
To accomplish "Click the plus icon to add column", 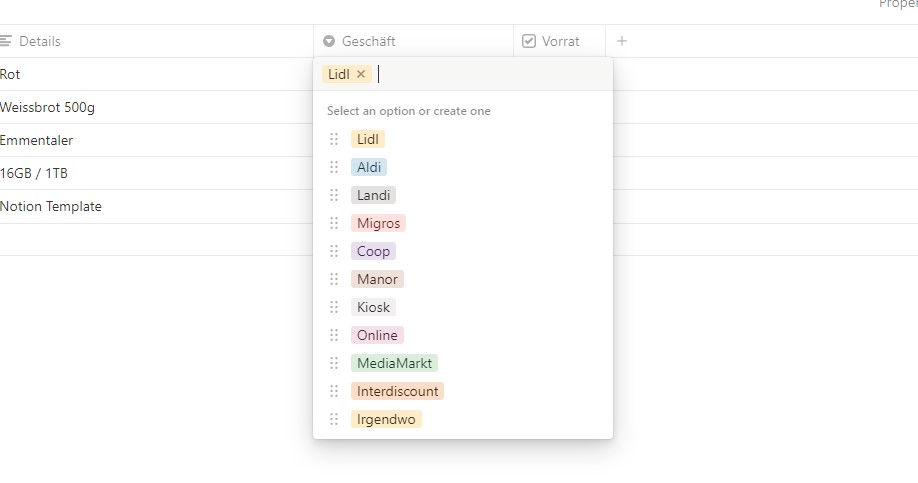I will (622, 41).
